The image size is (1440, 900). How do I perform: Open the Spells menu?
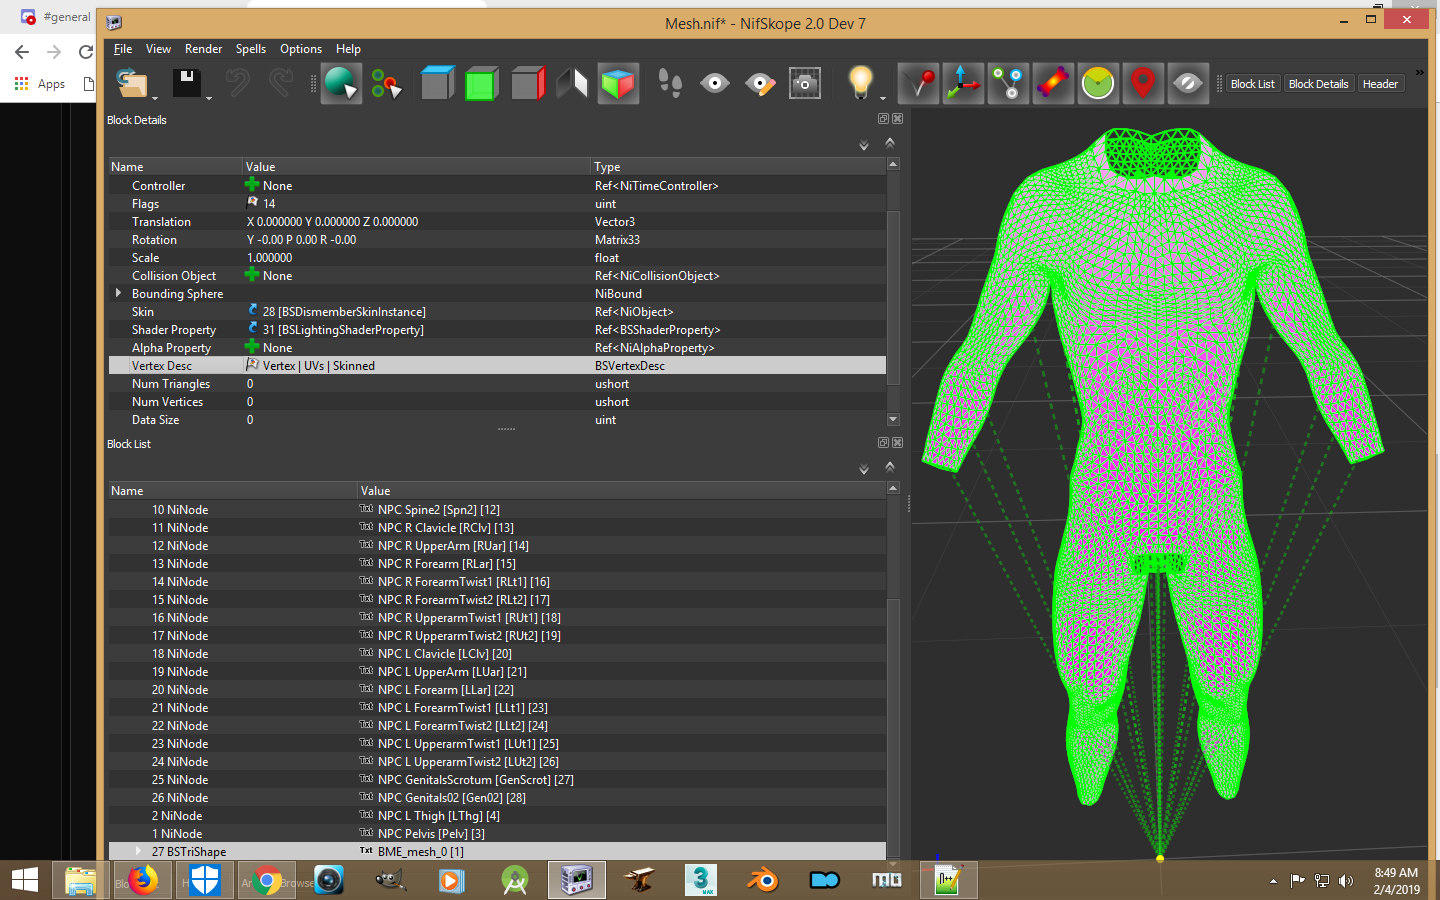tap(251, 48)
